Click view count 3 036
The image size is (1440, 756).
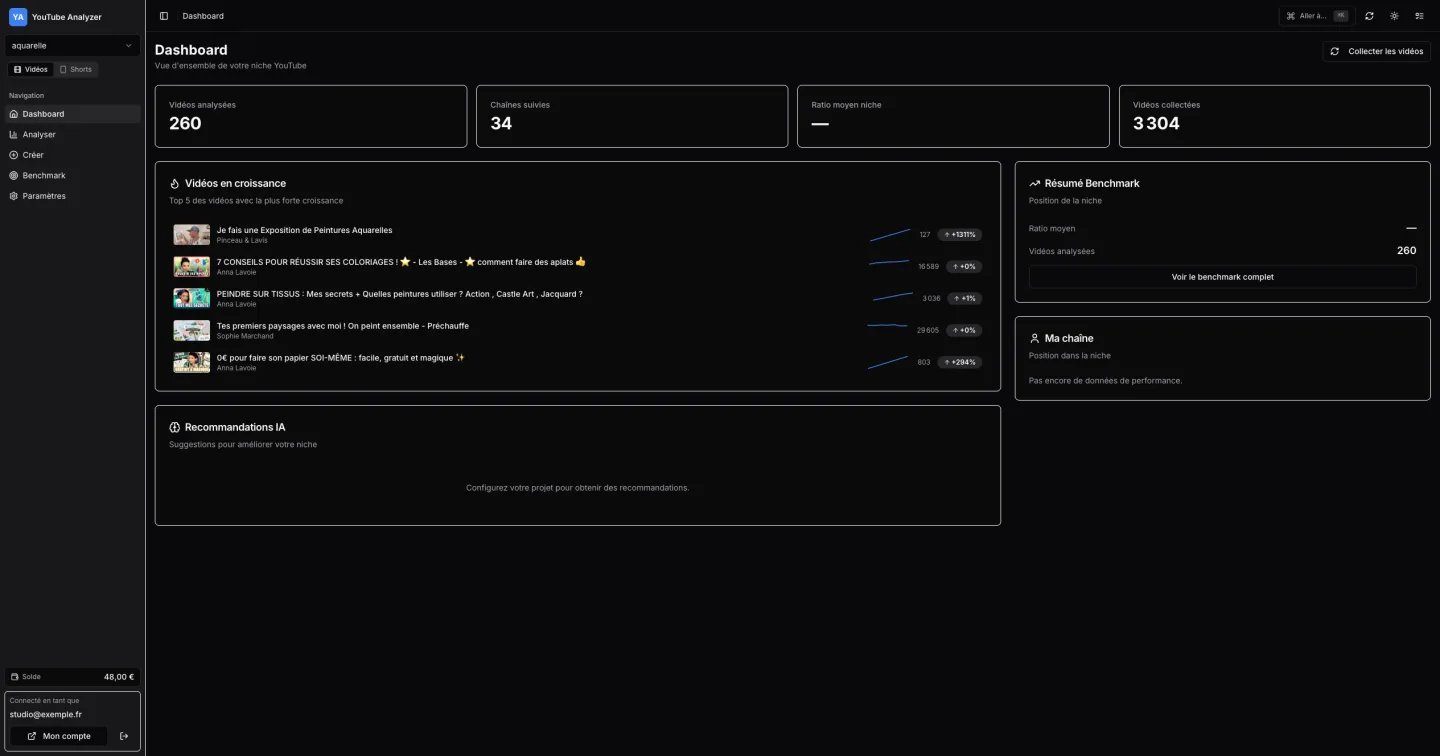coord(931,298)
